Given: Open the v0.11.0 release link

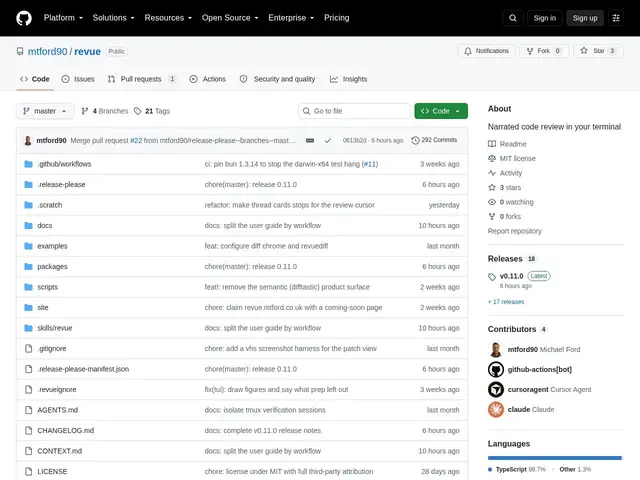Looking at the screenshot, I should 511,276.
